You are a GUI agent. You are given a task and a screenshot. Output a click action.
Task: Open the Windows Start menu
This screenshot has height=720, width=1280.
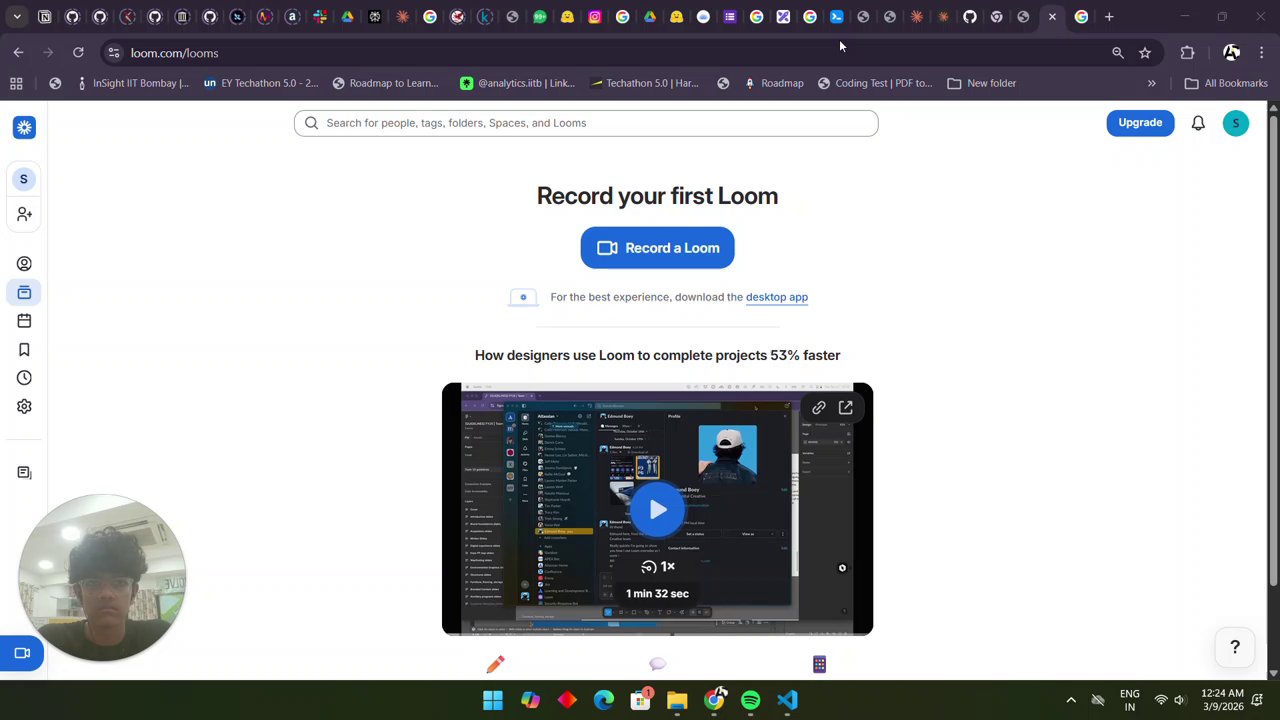click(493, 700)
